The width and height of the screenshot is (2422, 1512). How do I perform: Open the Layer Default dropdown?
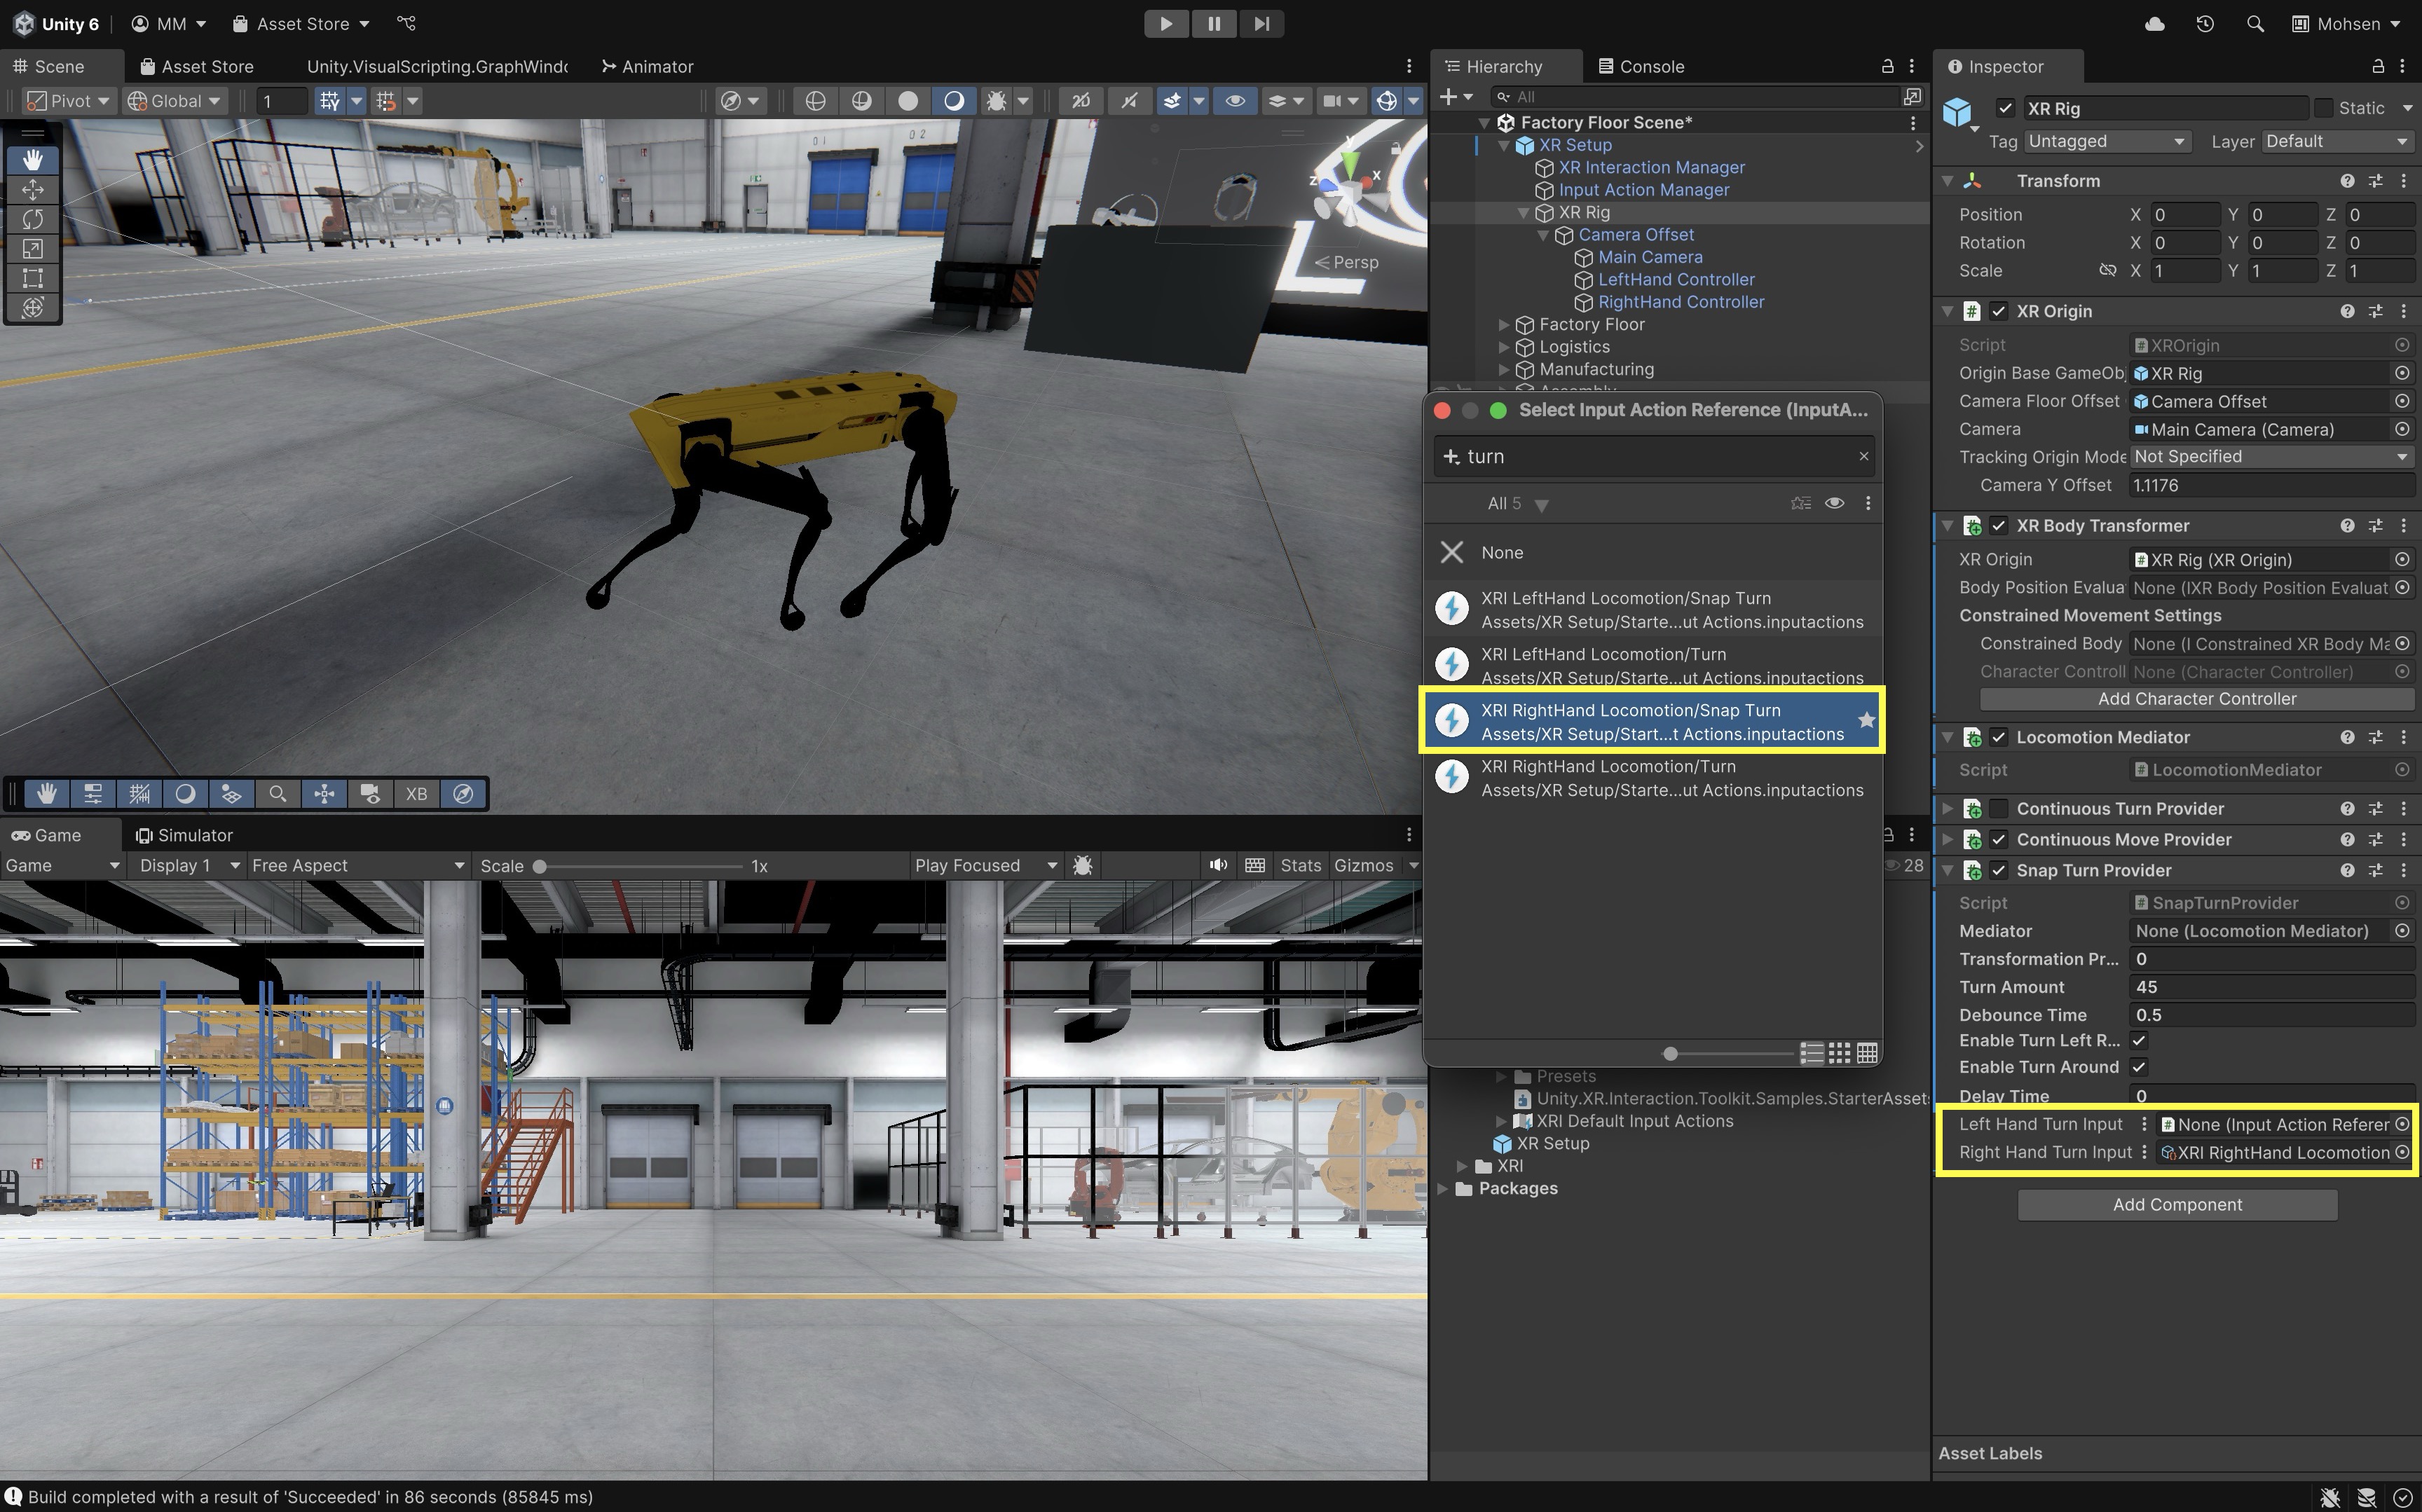[x=2338, y=142]
